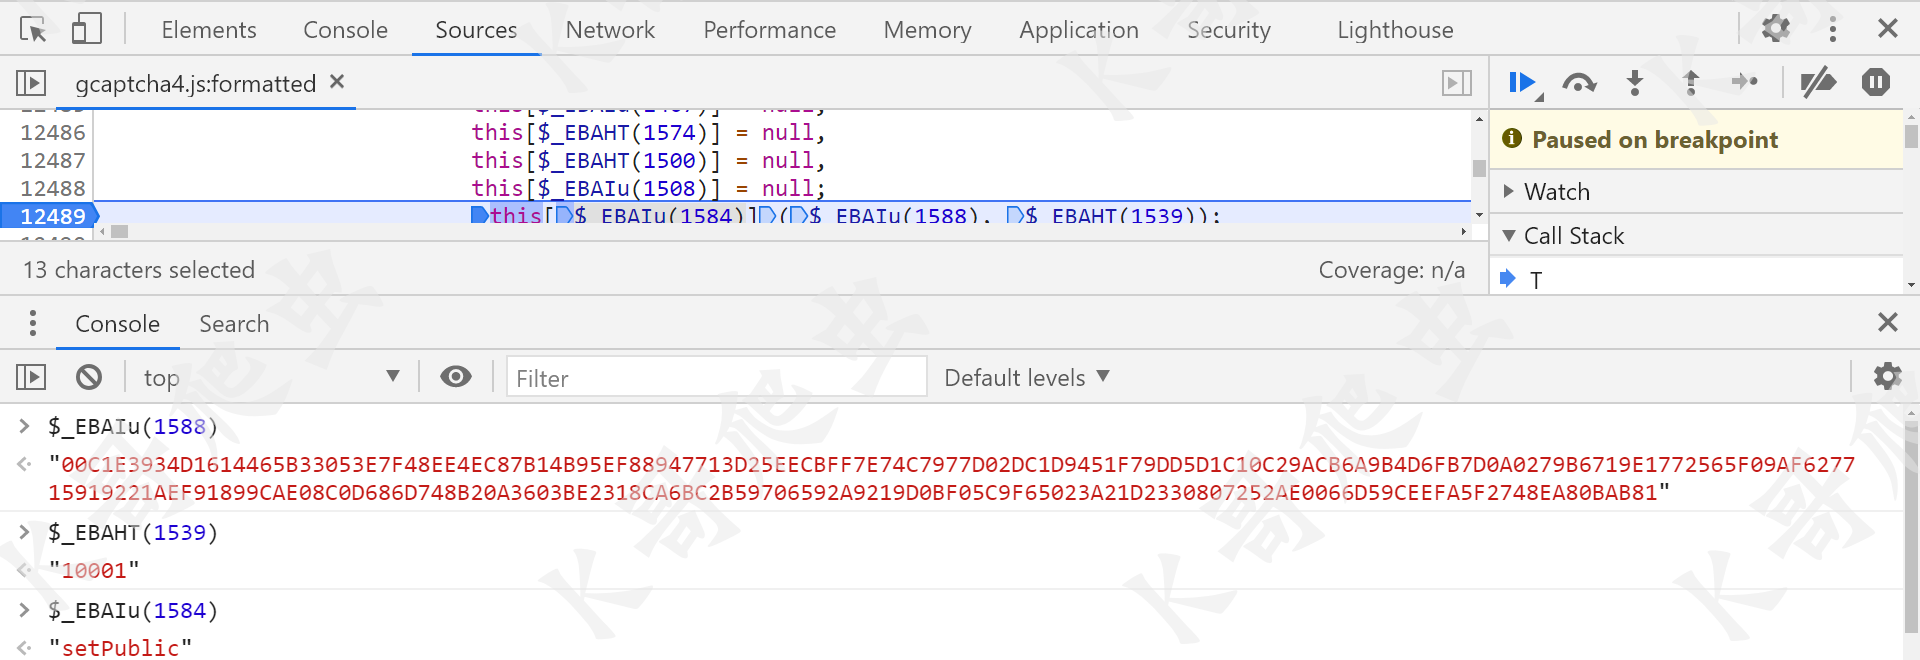The width and height of the screenshot is (1920, 660).
Task: Show the console sidebar
Action: coord(31,377)
